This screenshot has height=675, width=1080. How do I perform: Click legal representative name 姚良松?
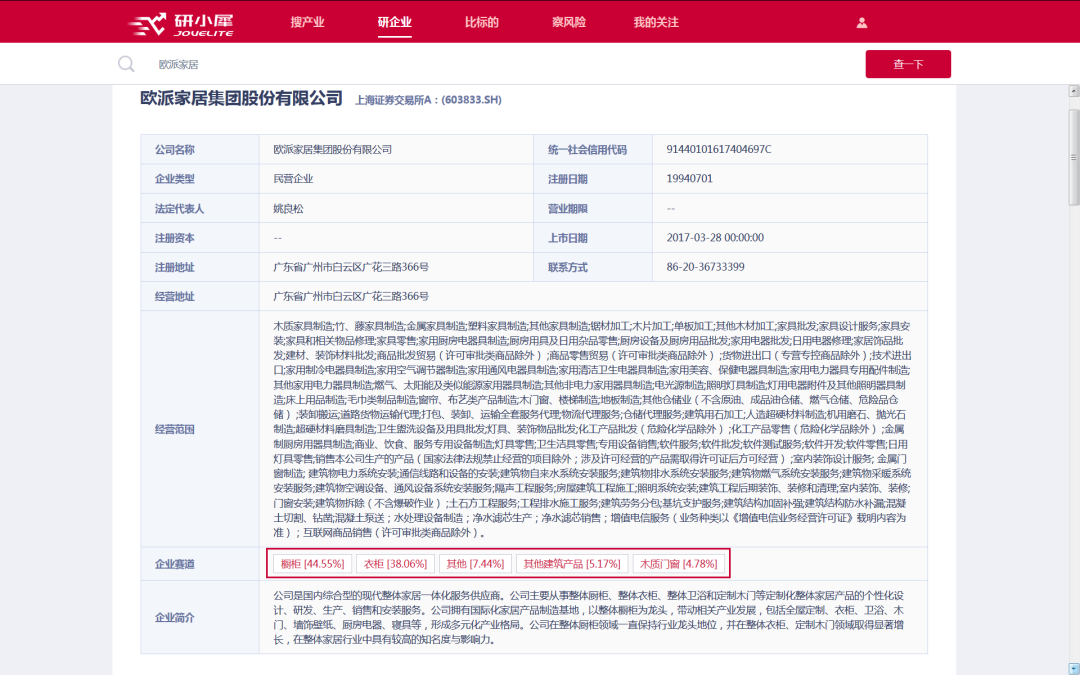(x=289, y=209)
